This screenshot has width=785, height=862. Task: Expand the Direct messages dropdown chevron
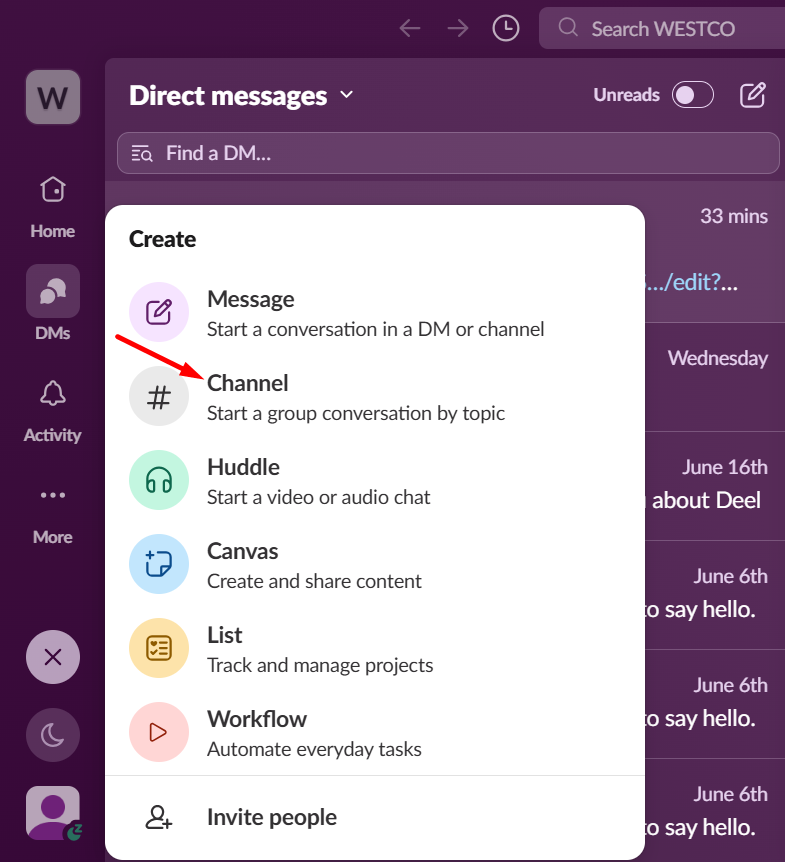click(346, 95)
